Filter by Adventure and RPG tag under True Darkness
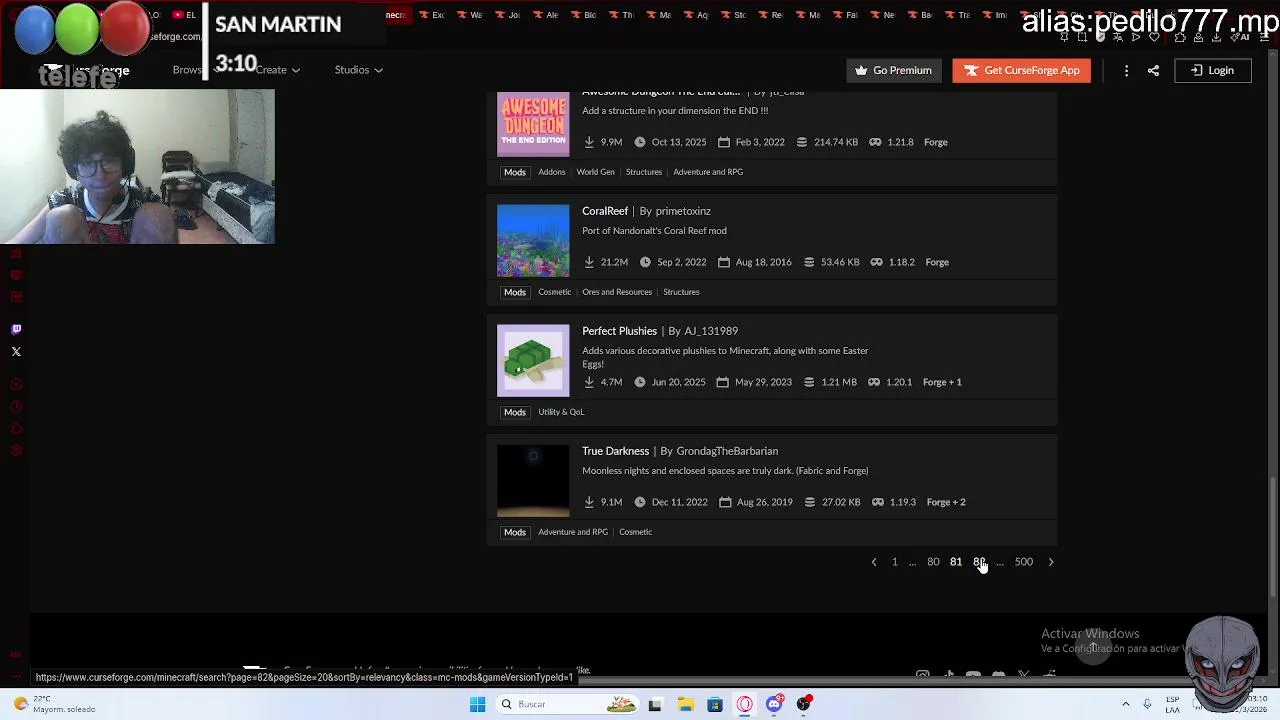 coord(573,532)
